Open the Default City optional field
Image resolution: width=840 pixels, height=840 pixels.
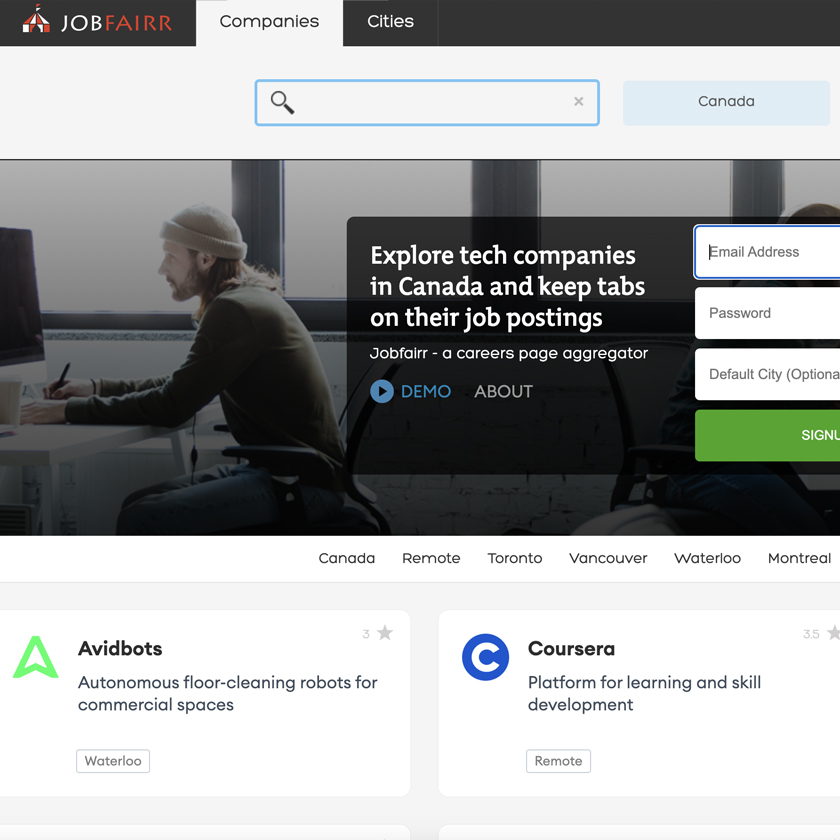(x=767, y=374)
